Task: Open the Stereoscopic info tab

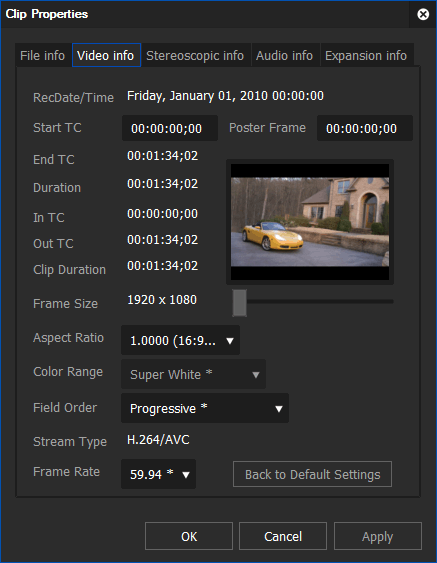Action: click(195, 55)
